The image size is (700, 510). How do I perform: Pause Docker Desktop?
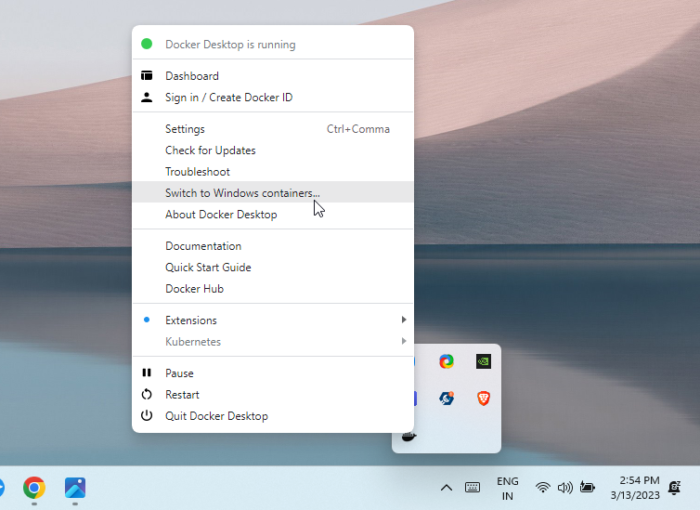(x=273, y=373)
